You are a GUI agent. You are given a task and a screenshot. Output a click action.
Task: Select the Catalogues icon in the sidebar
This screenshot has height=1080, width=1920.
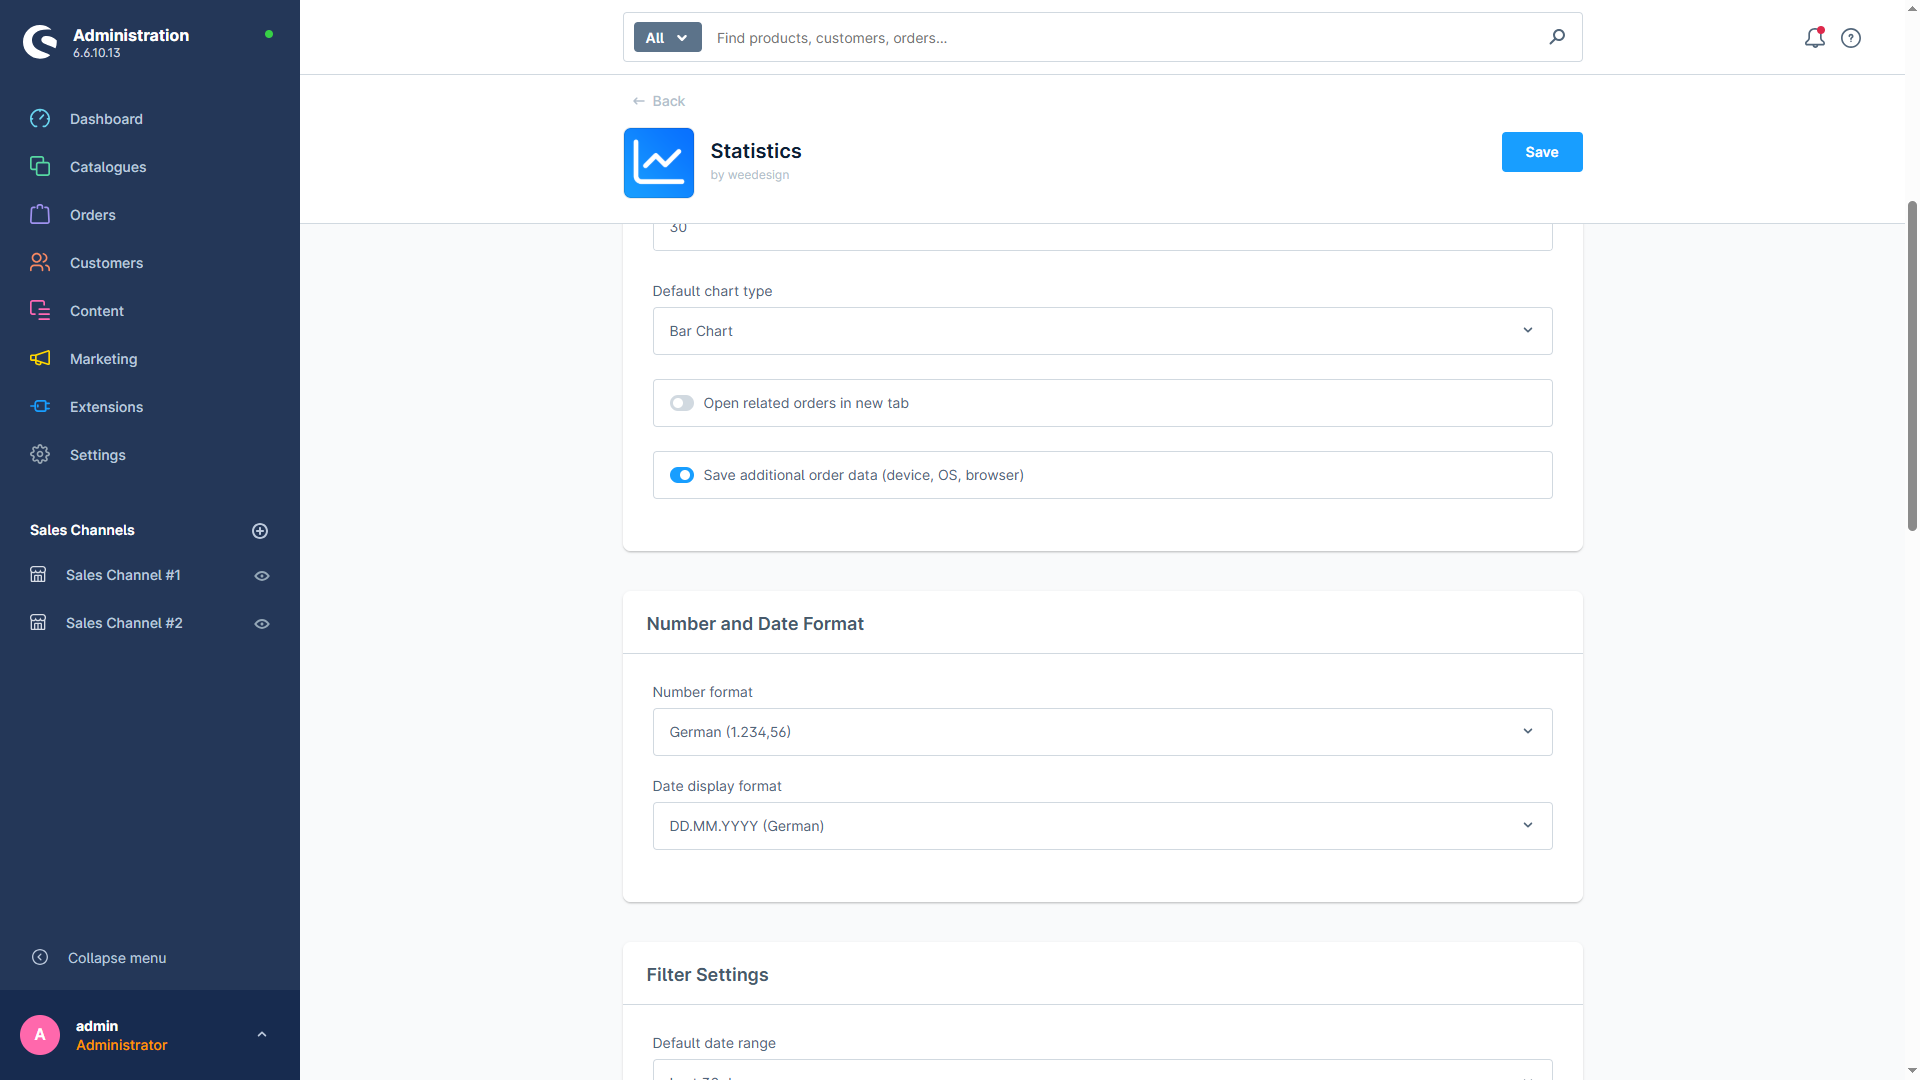click(x=40, y=167)
